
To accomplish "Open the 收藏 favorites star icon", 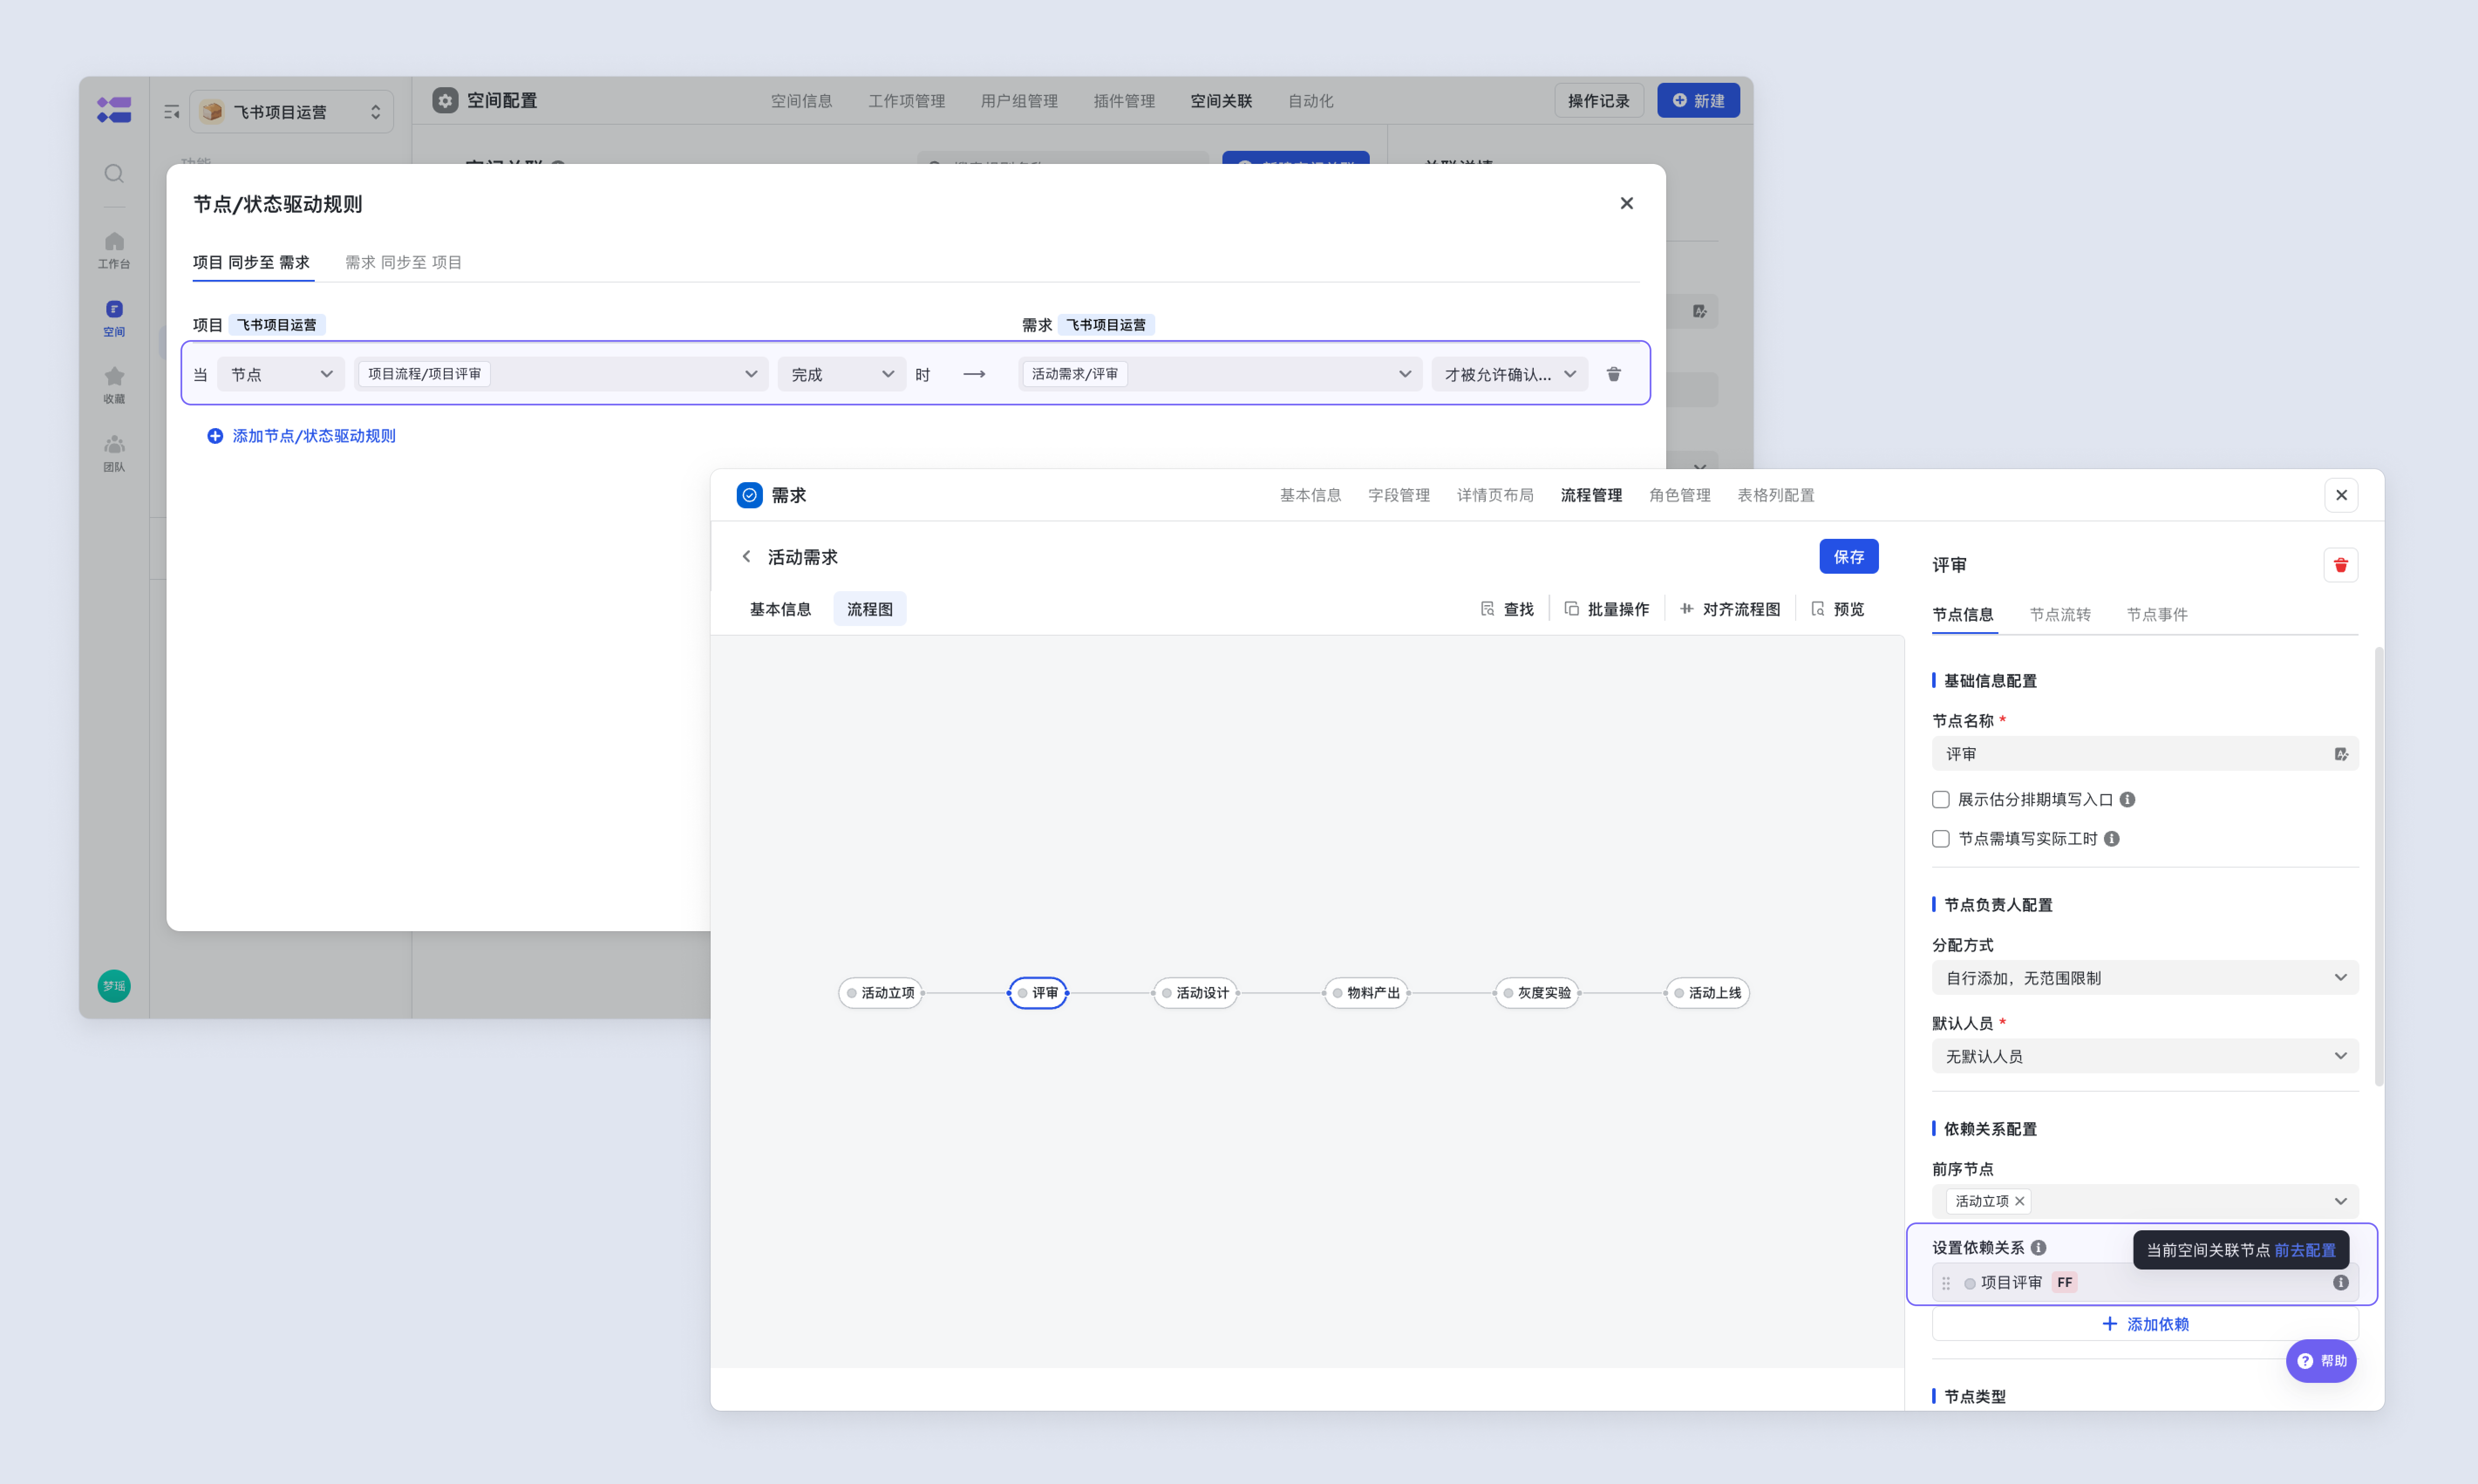I will point(114,385).
